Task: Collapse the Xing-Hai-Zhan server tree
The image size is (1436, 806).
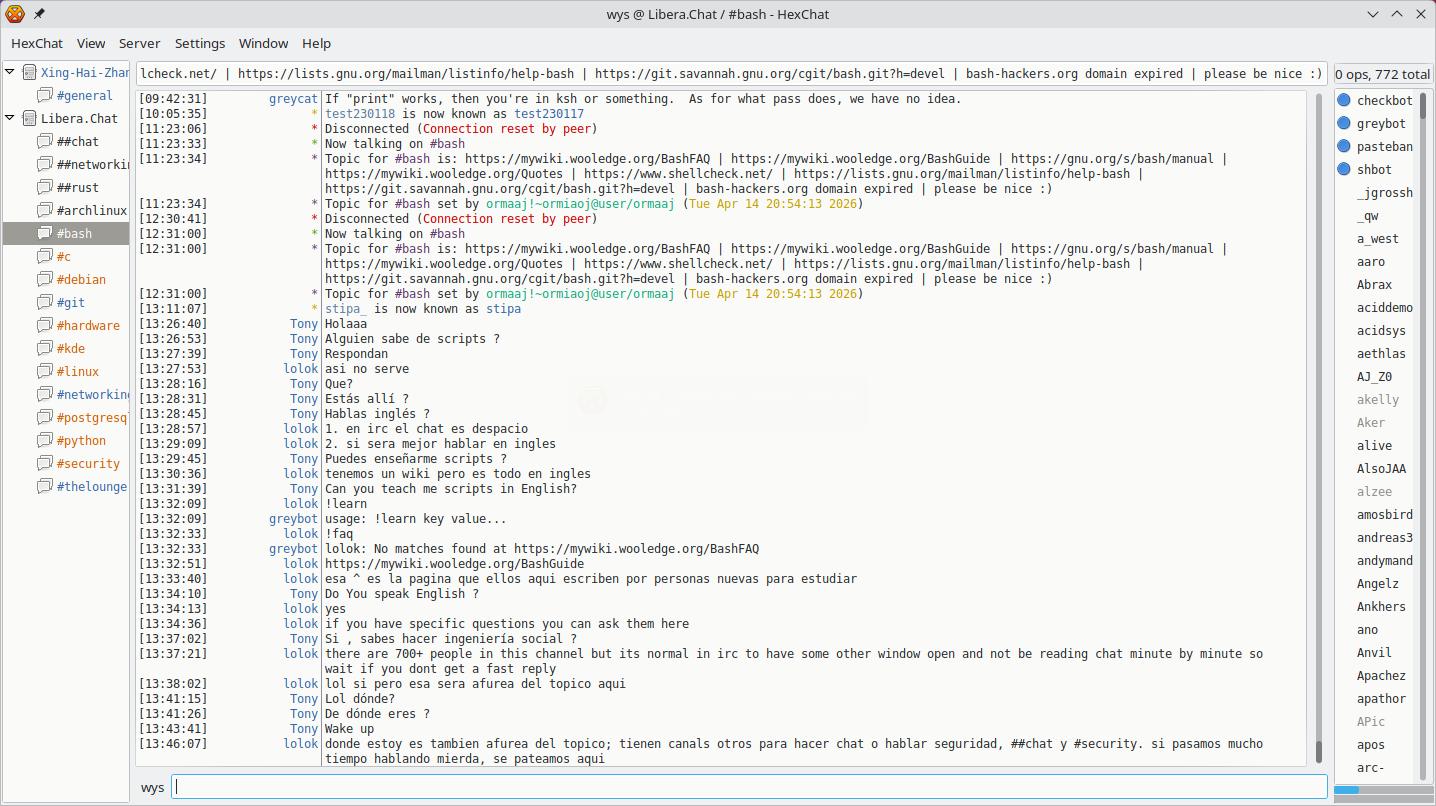Action: pos(10,72)
